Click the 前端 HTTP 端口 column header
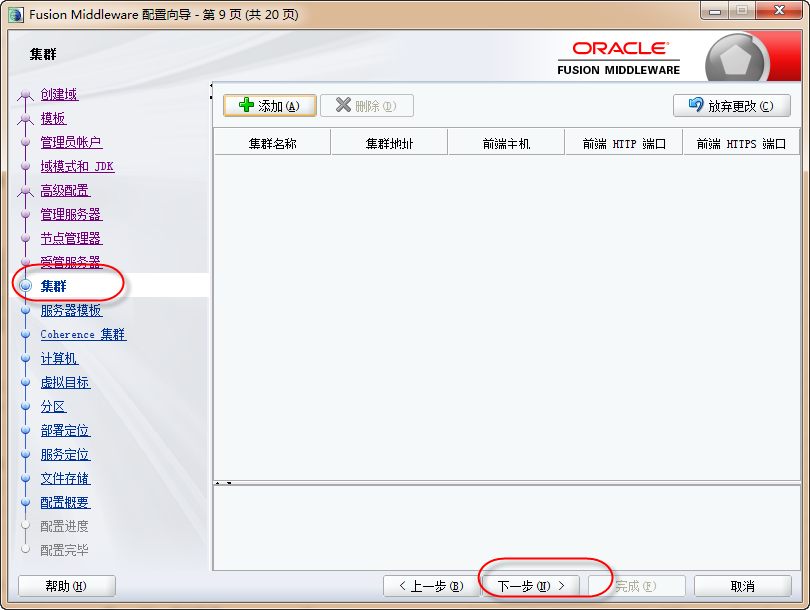The height and width of the screenshot is (610, 810). (624, 144)
